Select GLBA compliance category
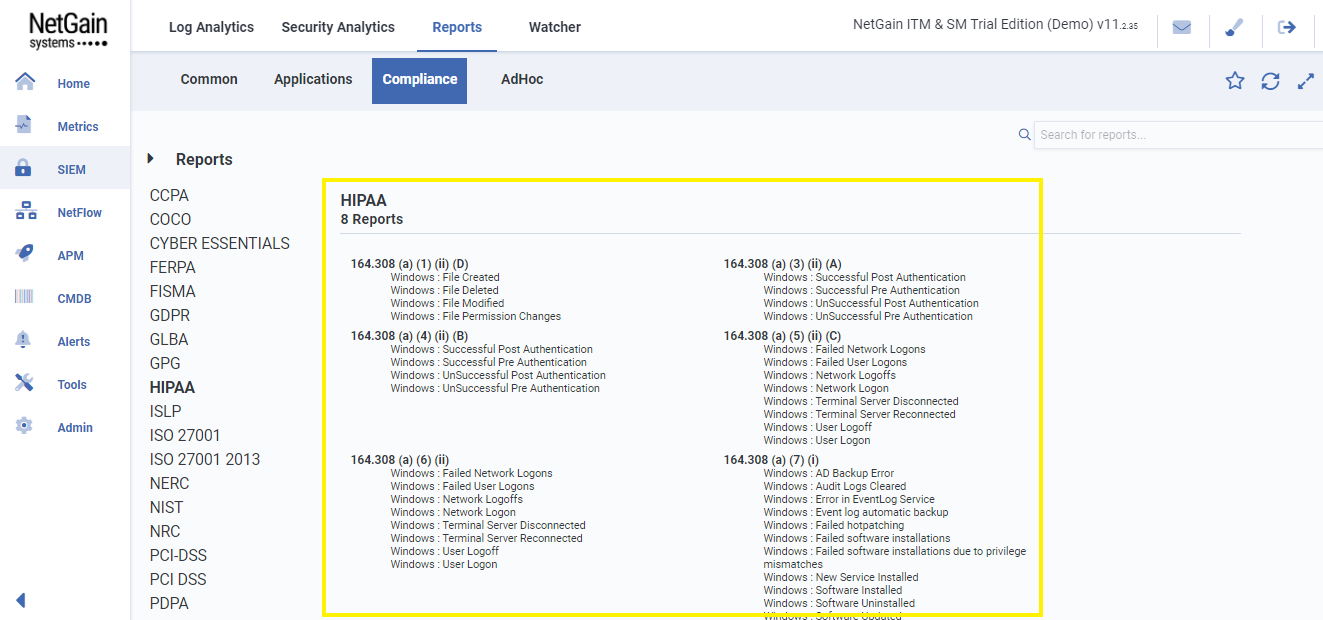Image resolution: width=1323 pixels, height=620 pixels. [x=169, y=339]
